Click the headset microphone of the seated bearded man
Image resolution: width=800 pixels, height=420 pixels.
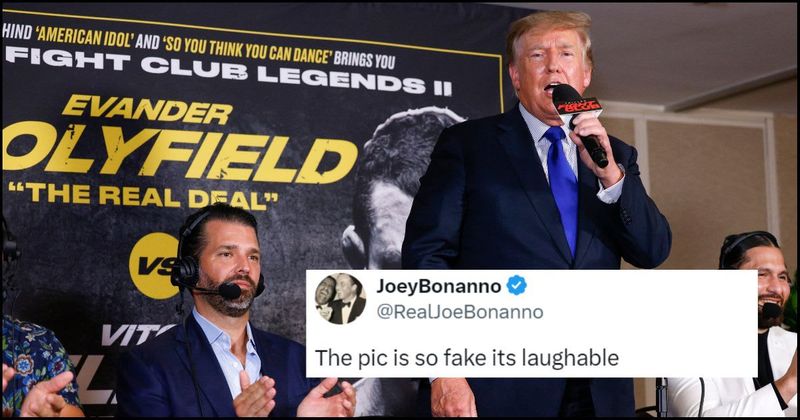coord(229,290)
